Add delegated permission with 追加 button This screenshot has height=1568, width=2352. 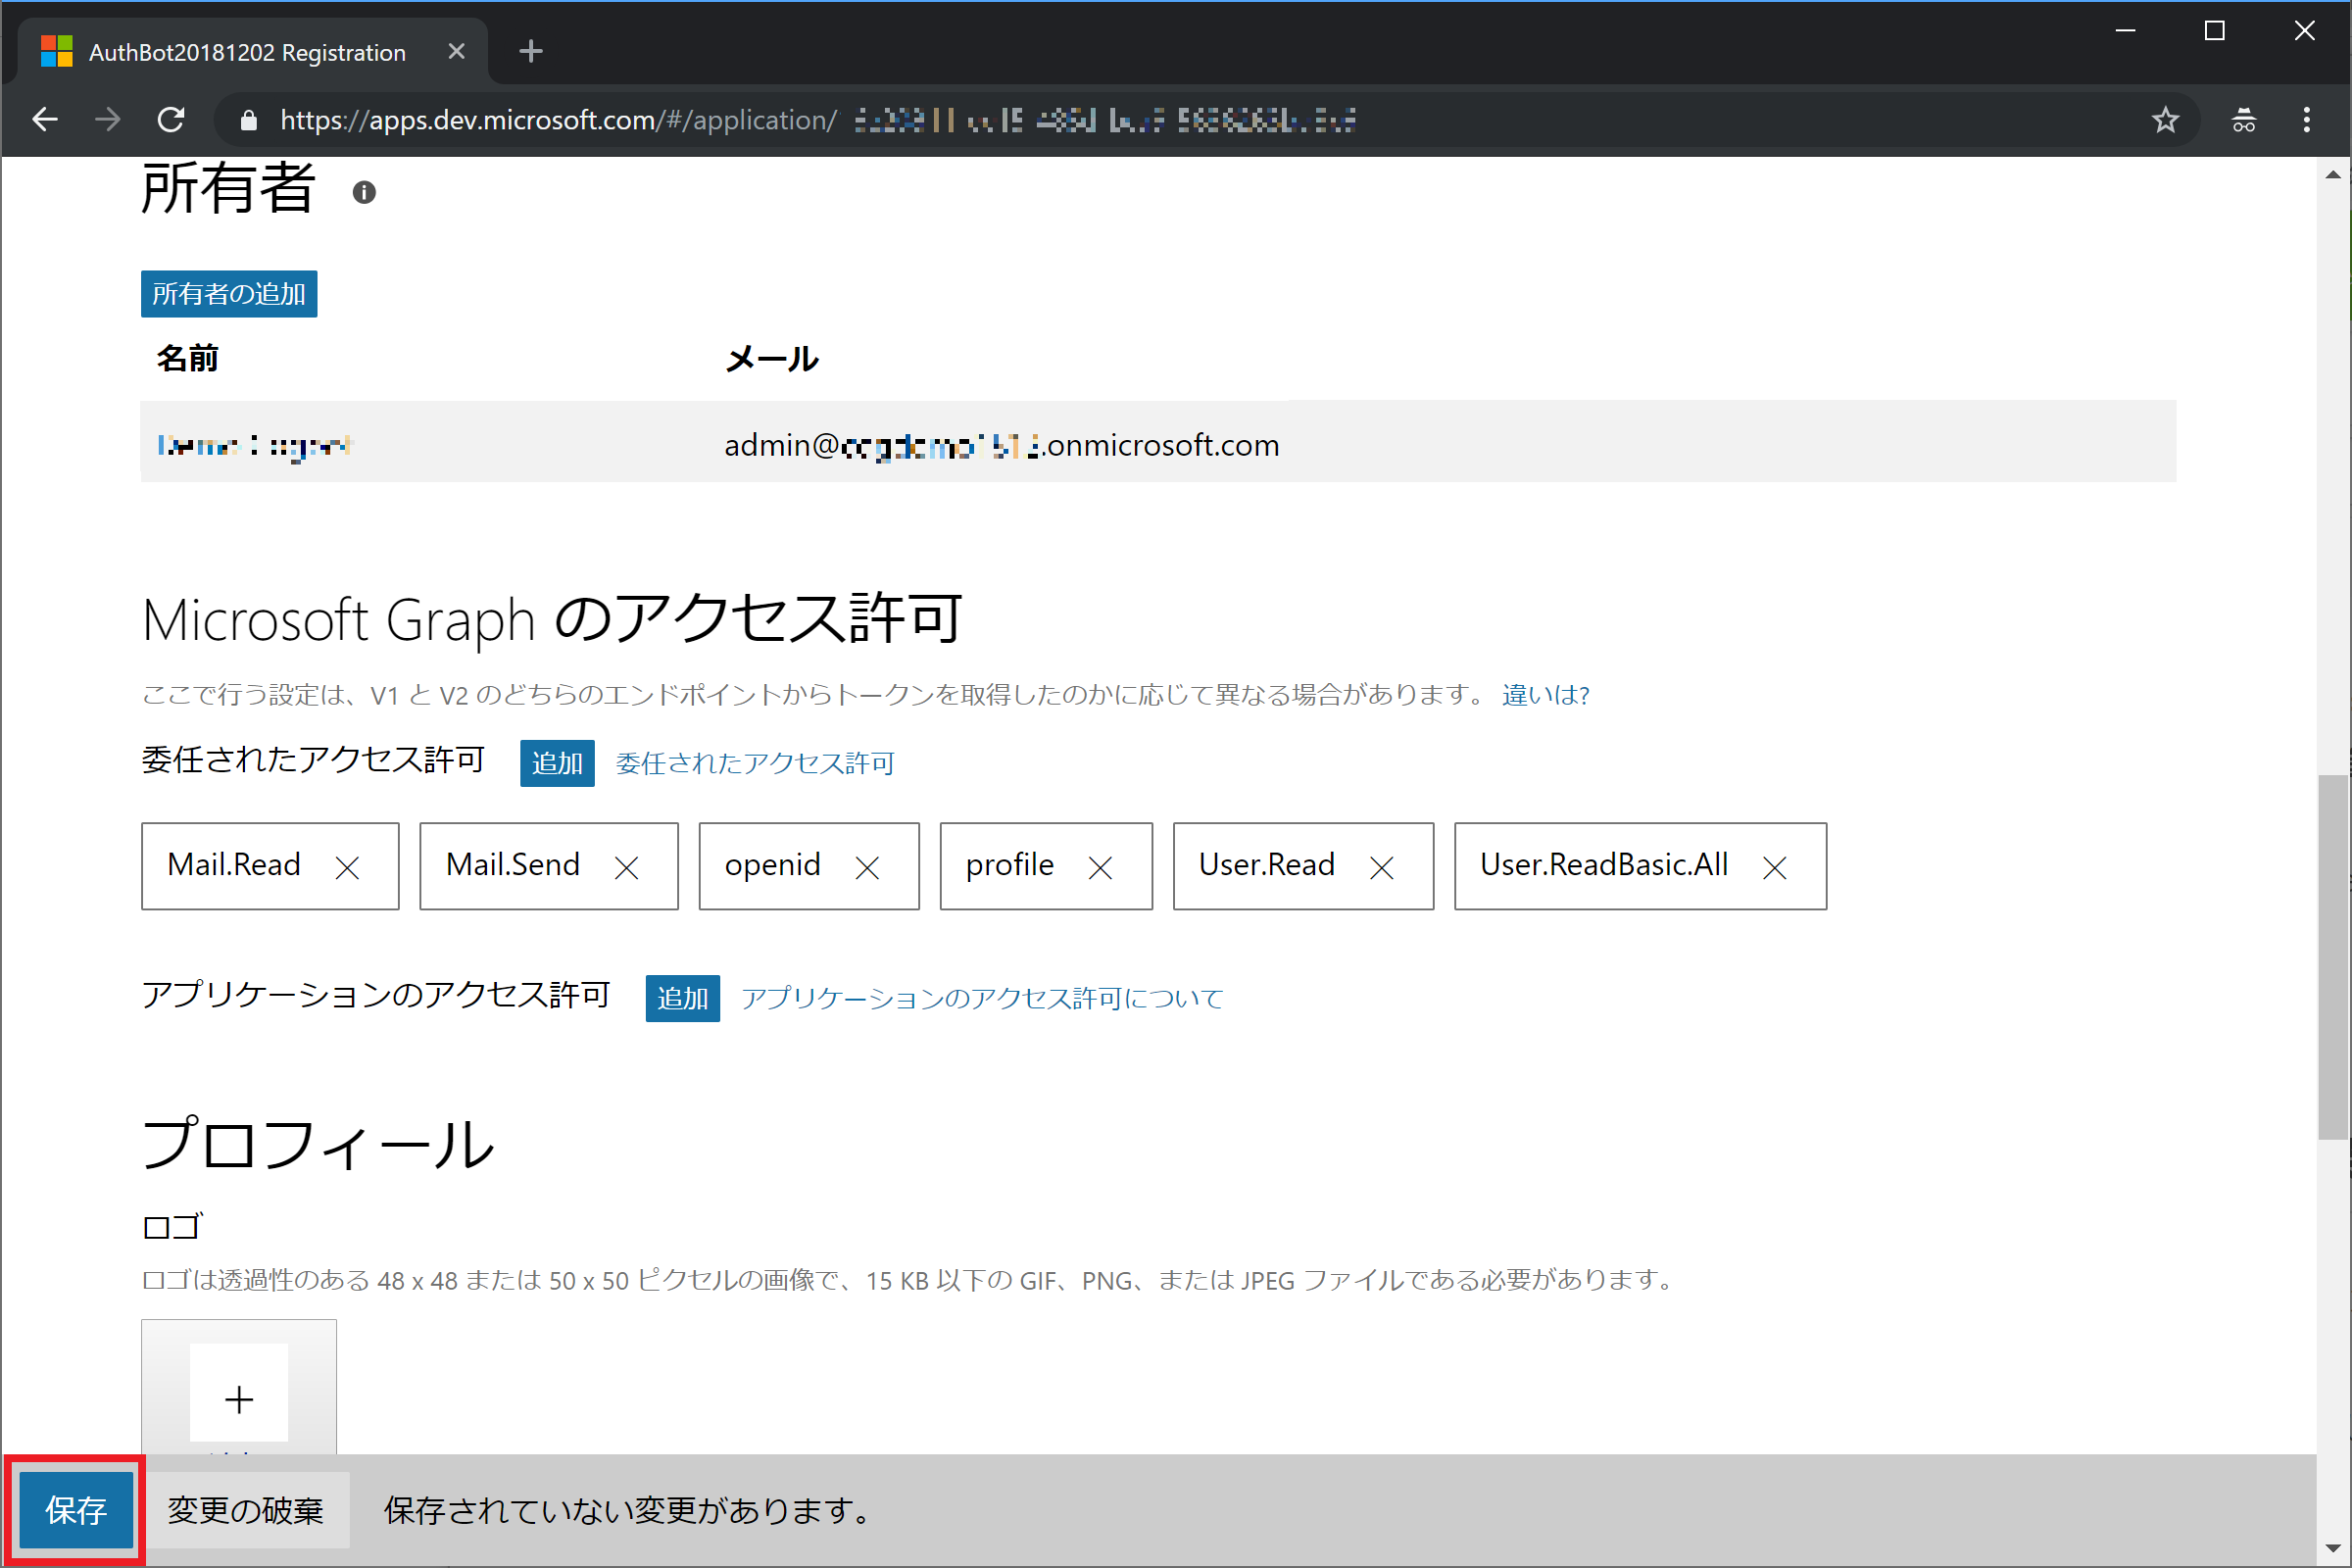557,763
